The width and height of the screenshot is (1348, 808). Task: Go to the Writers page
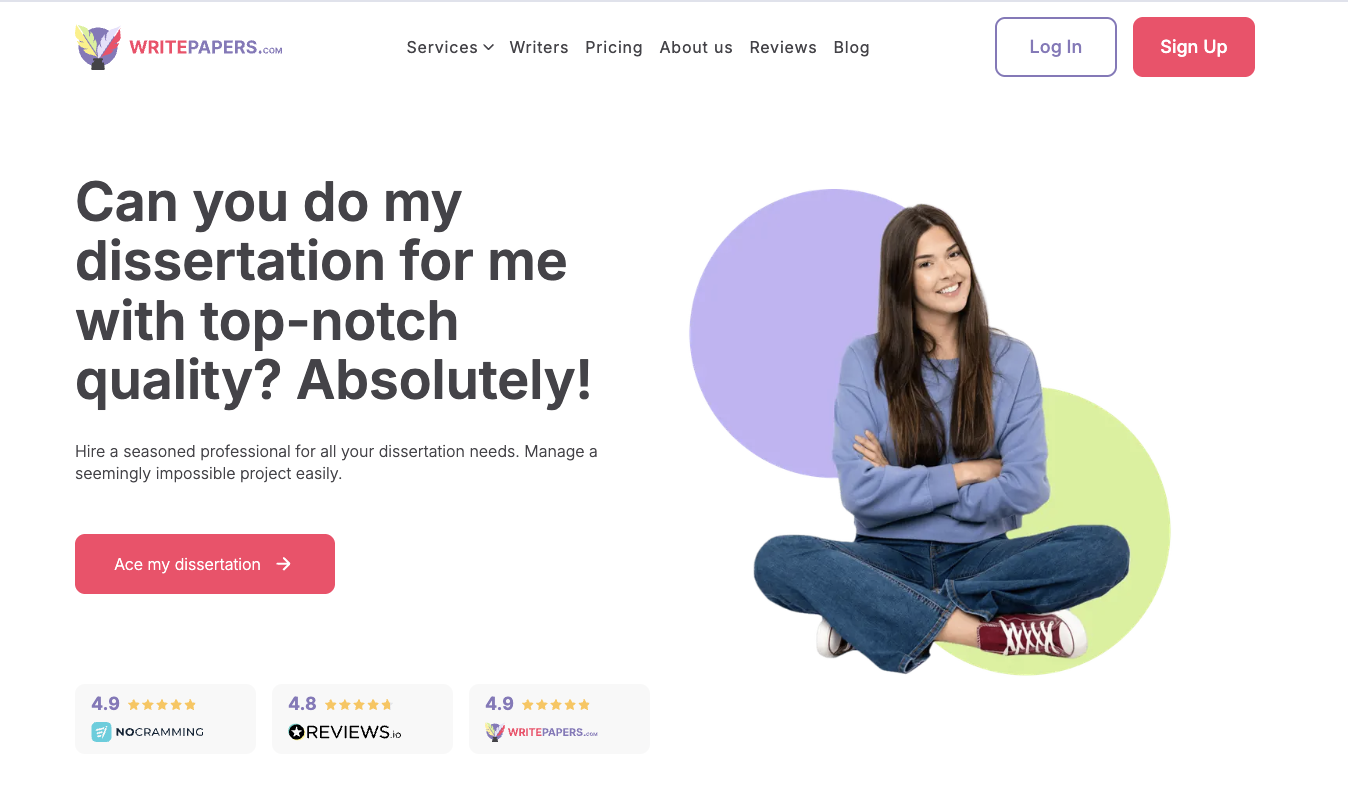coord(539,47)
